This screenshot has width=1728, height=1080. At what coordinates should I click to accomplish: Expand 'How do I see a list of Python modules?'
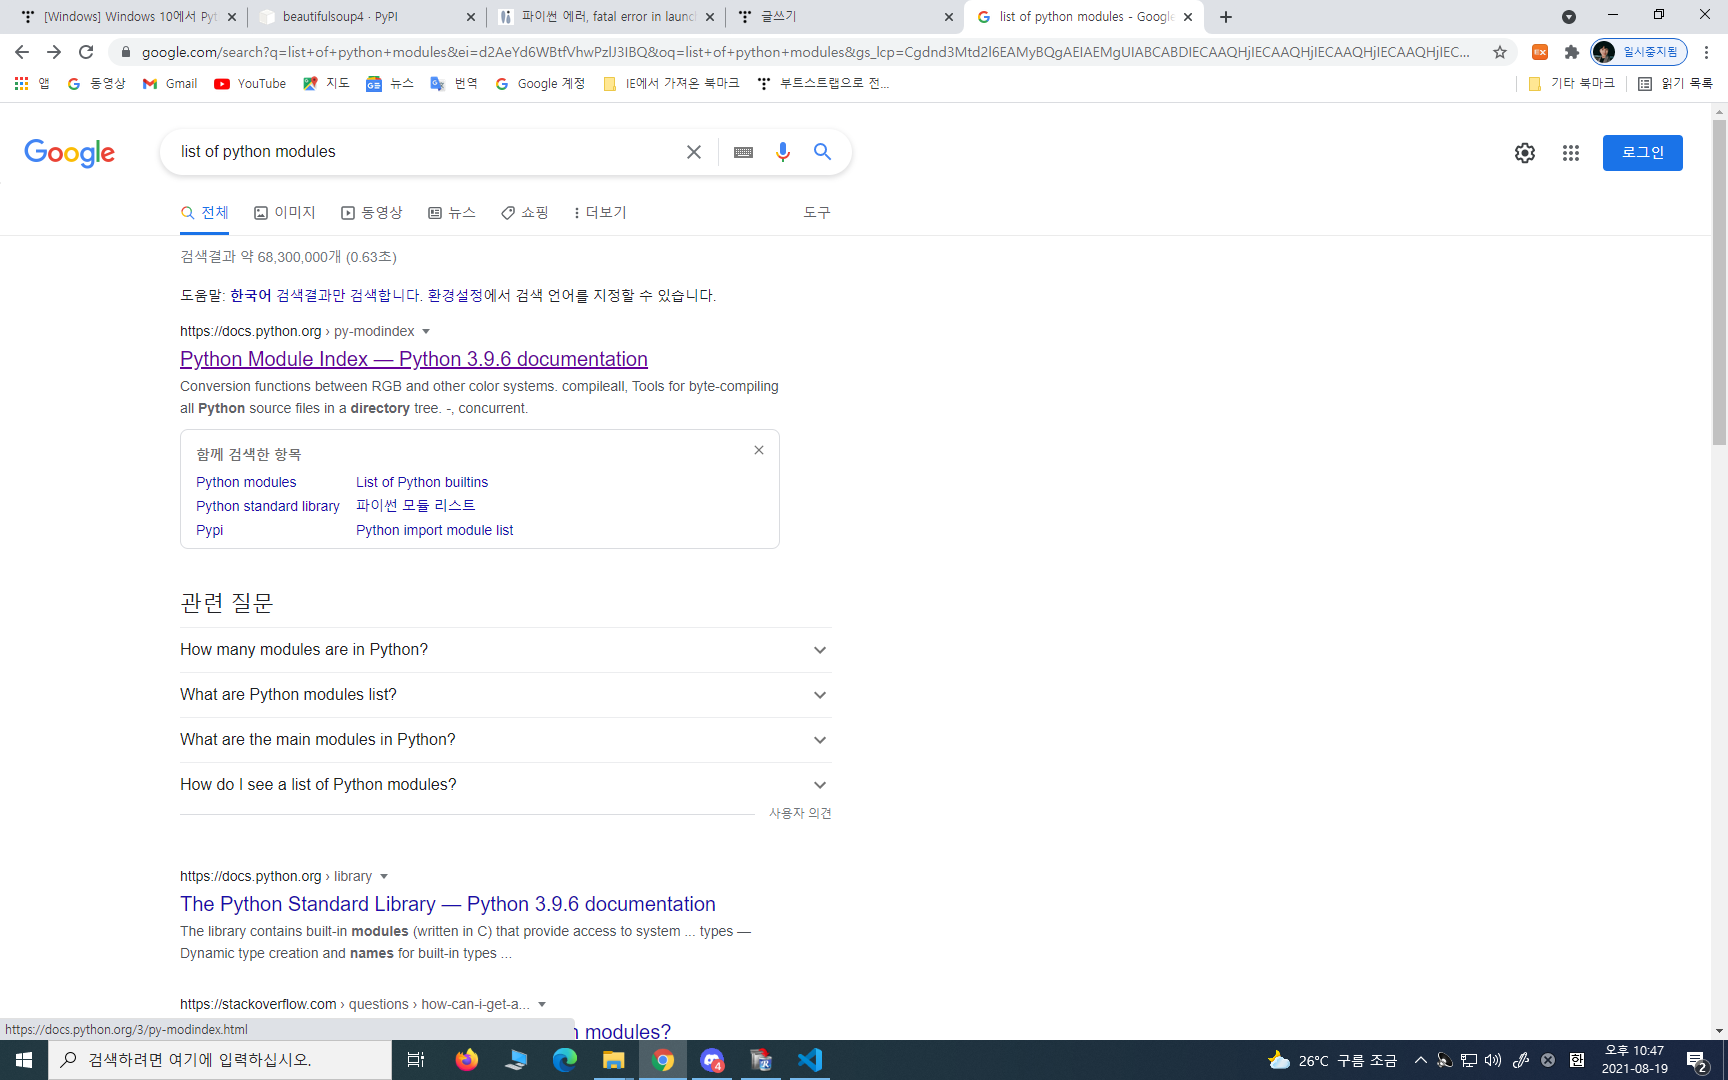pyautogui.click(x=505, y=785)
